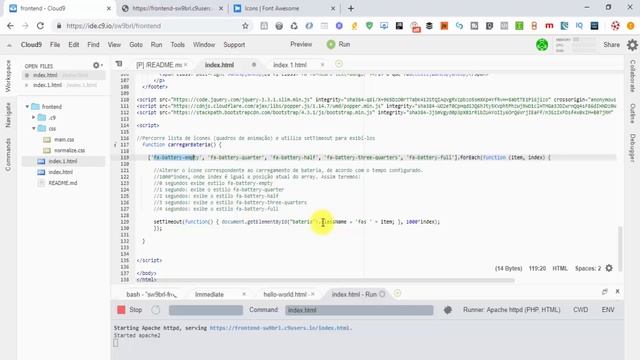Switch to index.html - Run tab

coord(354,294)
